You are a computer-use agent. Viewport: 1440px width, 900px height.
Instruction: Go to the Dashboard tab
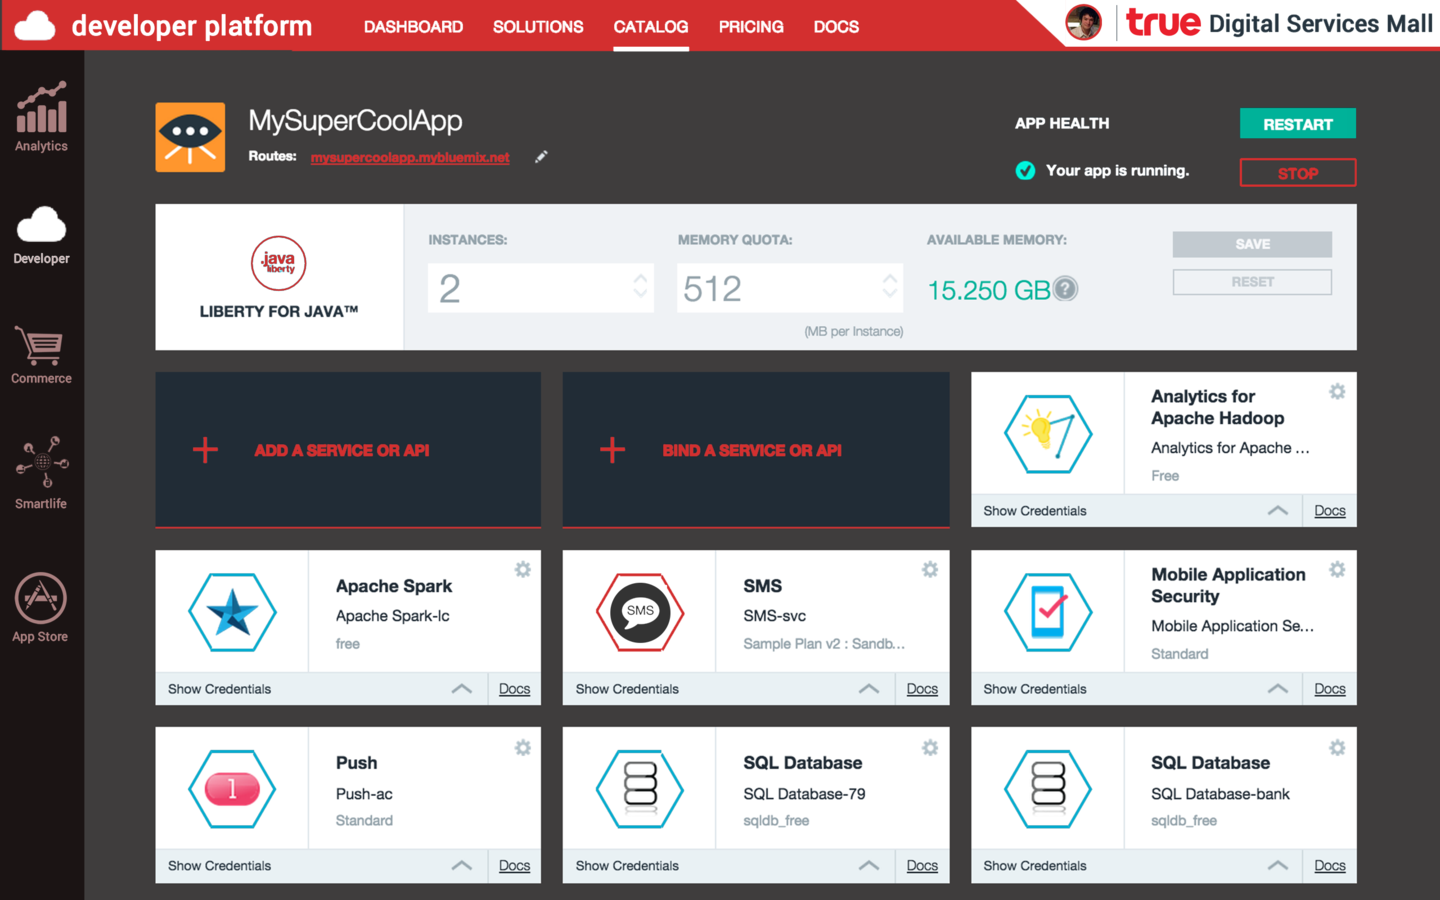(413, 27)
